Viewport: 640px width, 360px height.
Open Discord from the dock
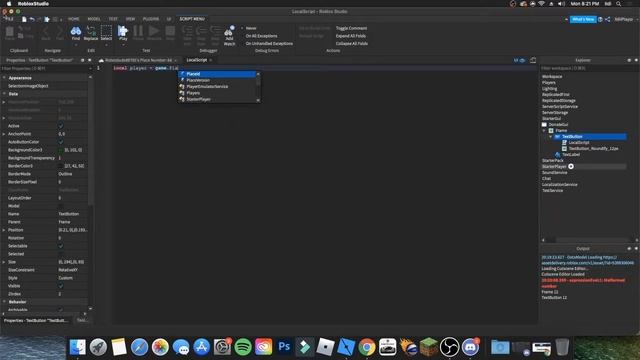tap(470, 347)
